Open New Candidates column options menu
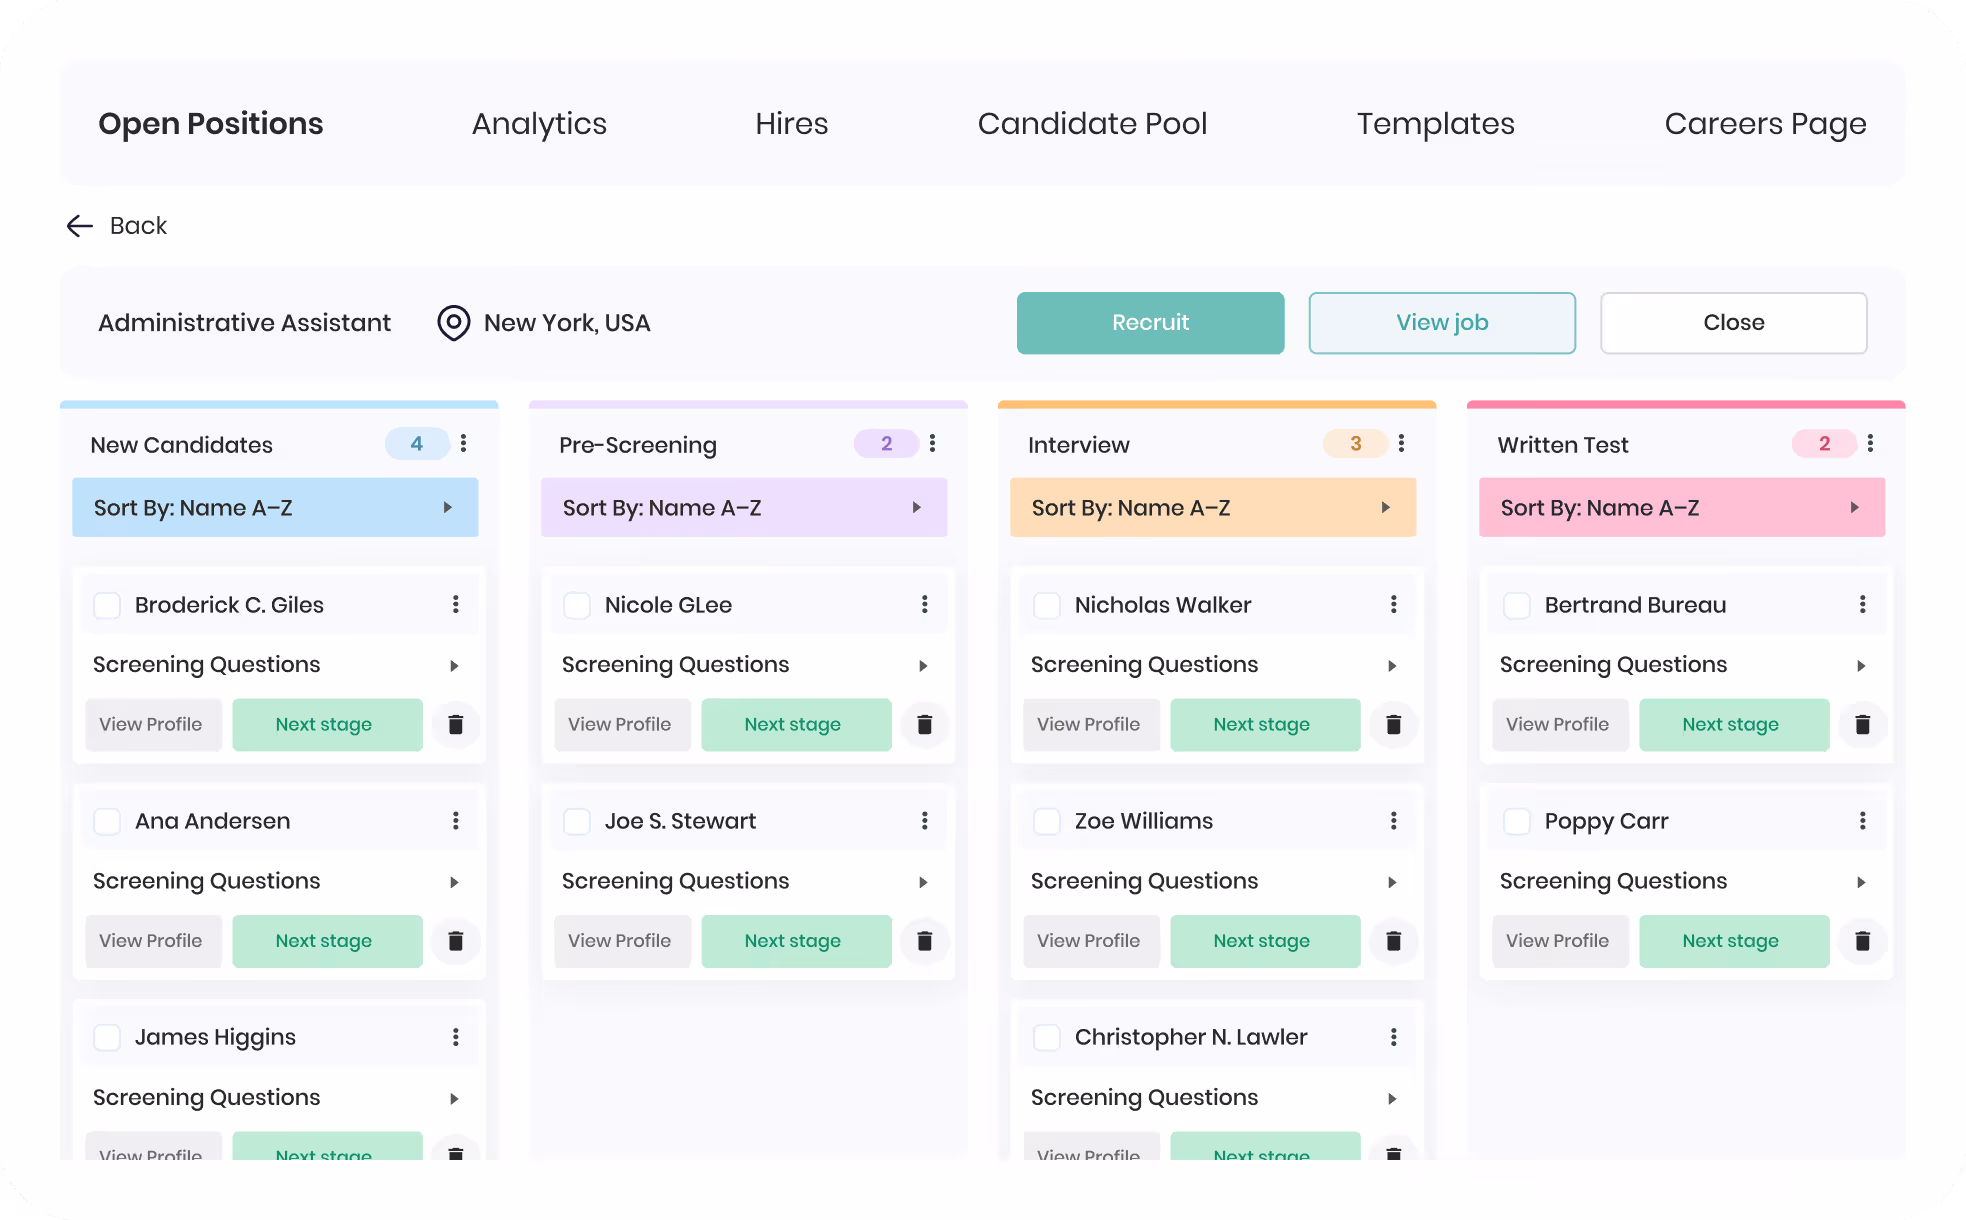The image size is (1966, 1220). (464, 443)
